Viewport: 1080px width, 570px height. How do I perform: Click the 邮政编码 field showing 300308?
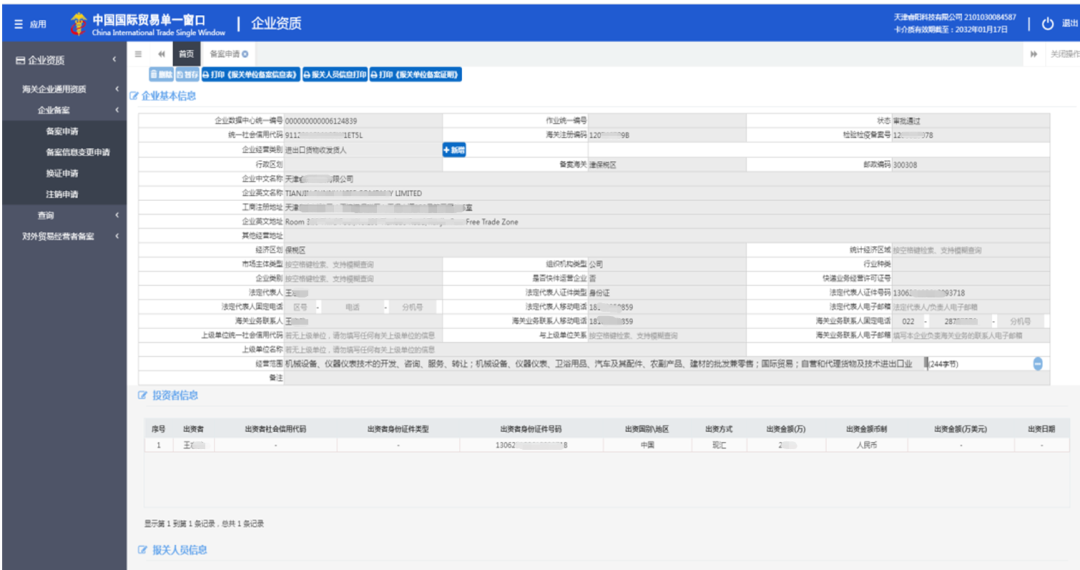[970, 165]
